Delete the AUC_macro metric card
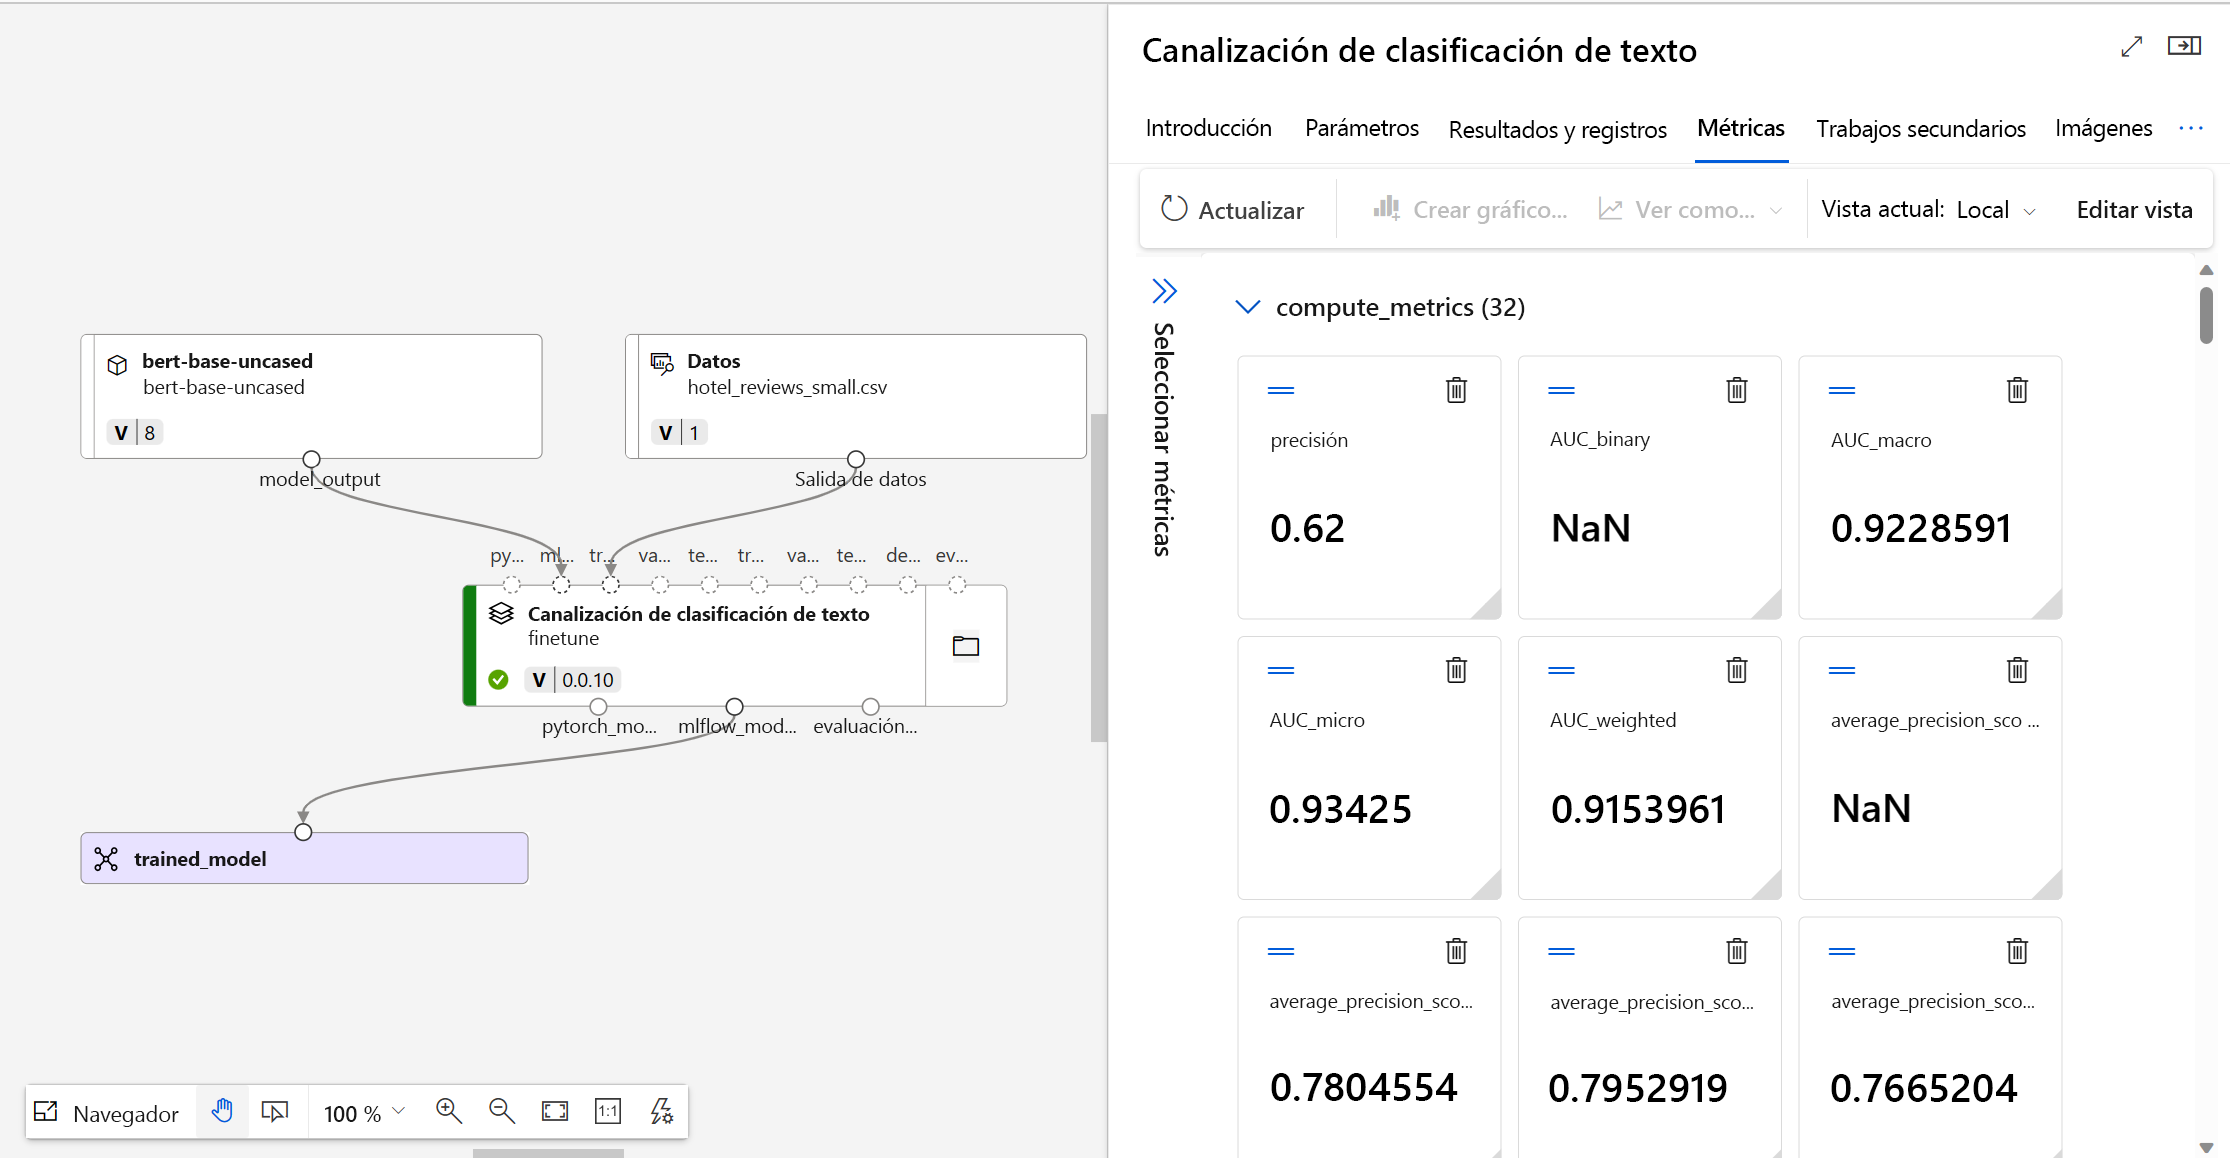The image size is (2230, 1158). click(2017, 390)
